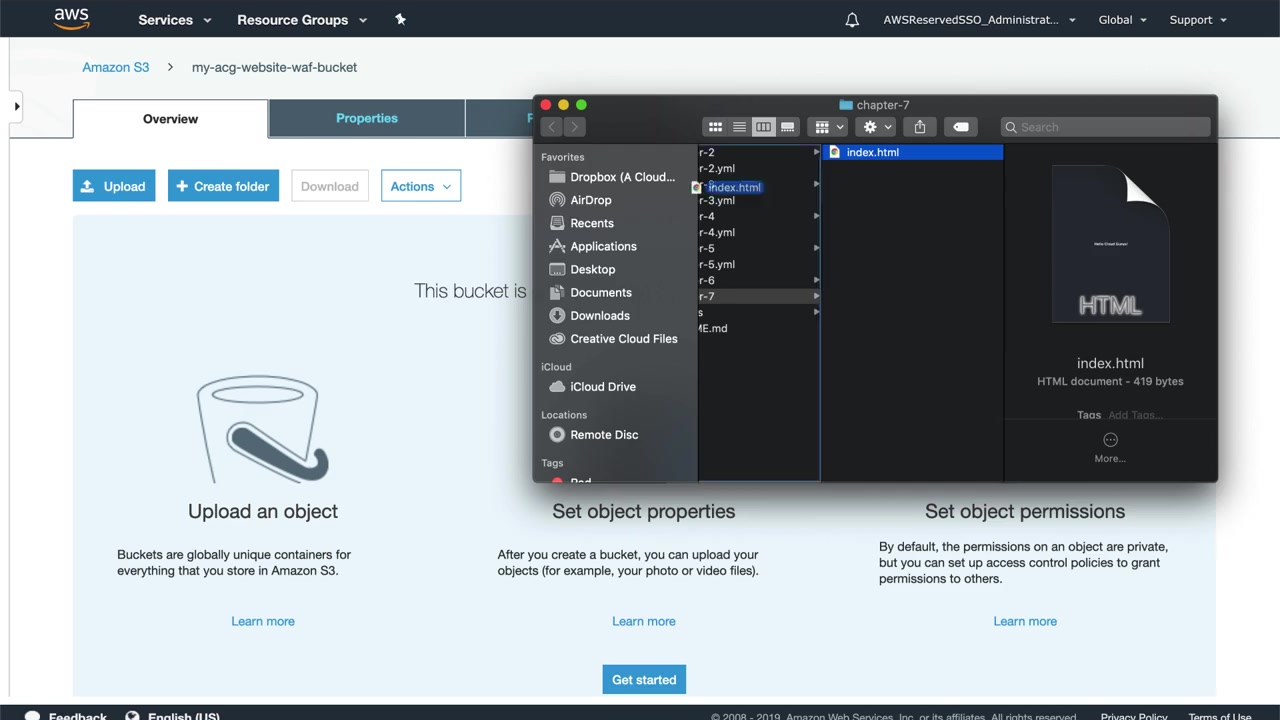This screenshot has width=1280, height=720.
Task: Select index.html in the chapter-7 column
Action: click(912, 152)
